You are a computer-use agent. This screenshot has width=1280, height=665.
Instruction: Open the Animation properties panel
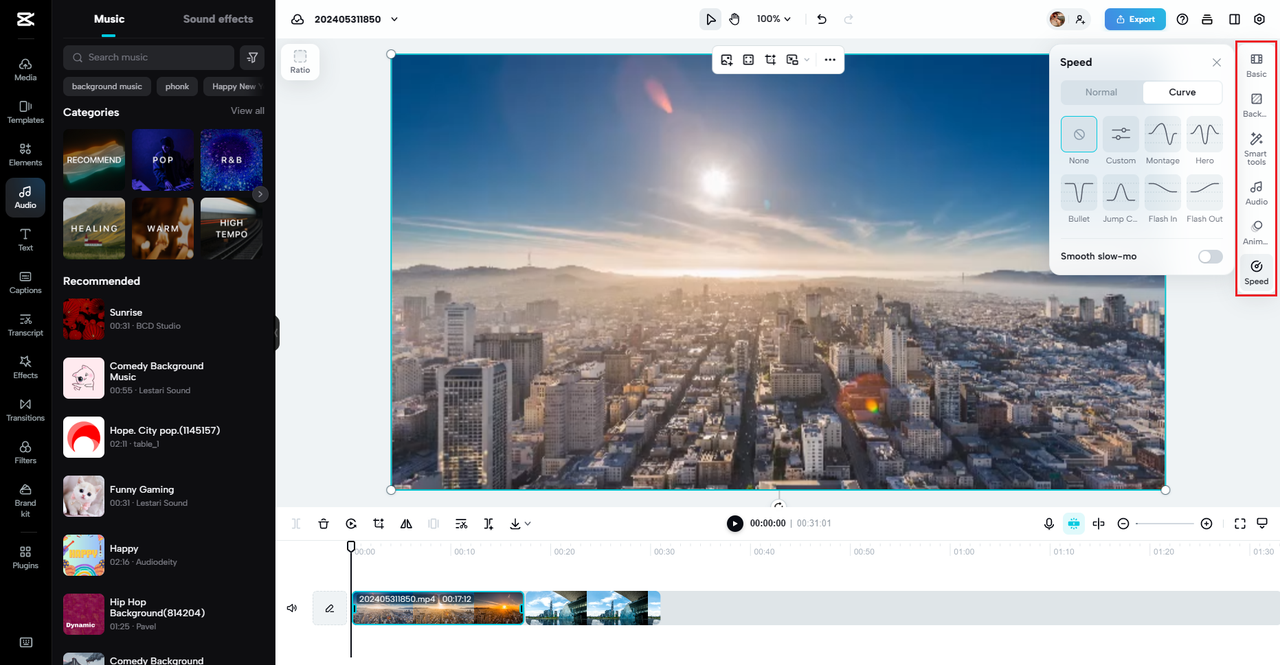[x=1256, y=233]
